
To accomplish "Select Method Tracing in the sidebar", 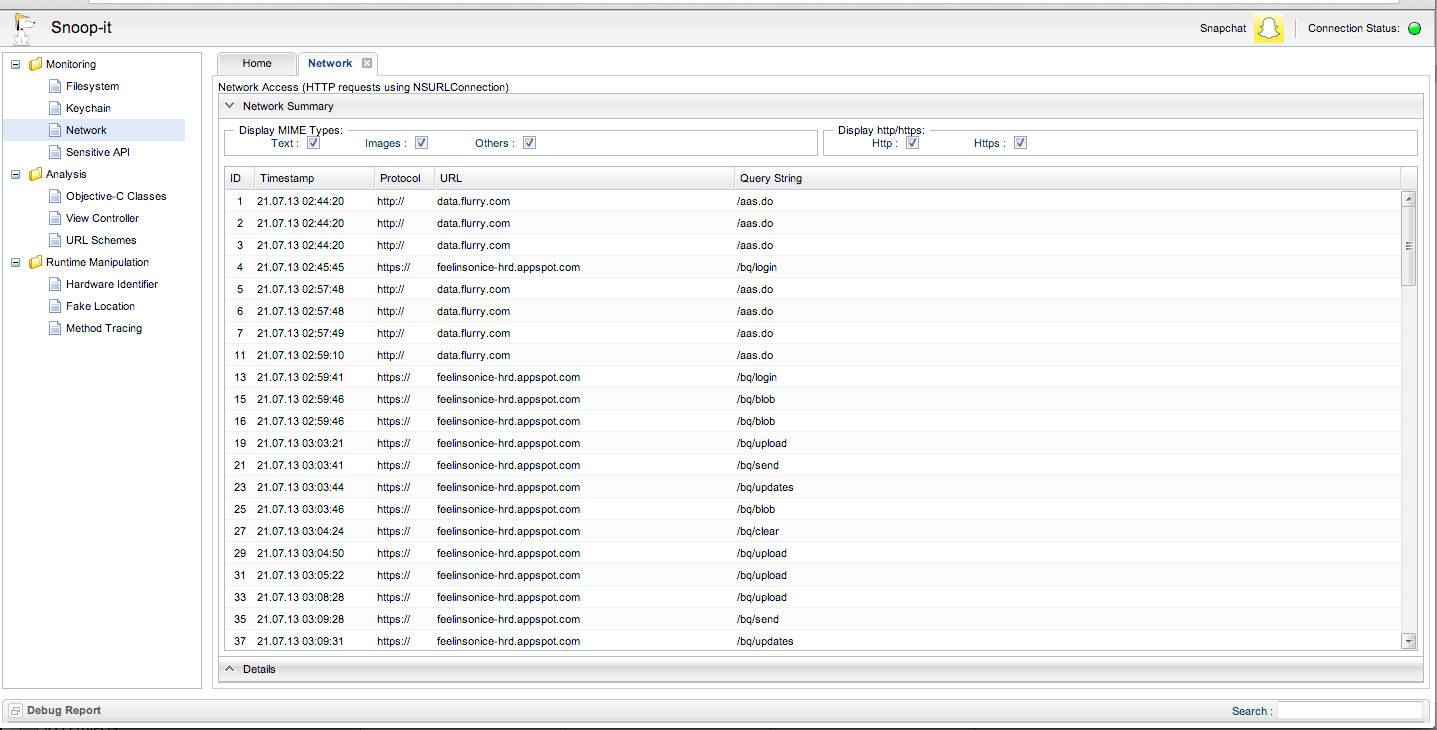I will click(104, 329).
